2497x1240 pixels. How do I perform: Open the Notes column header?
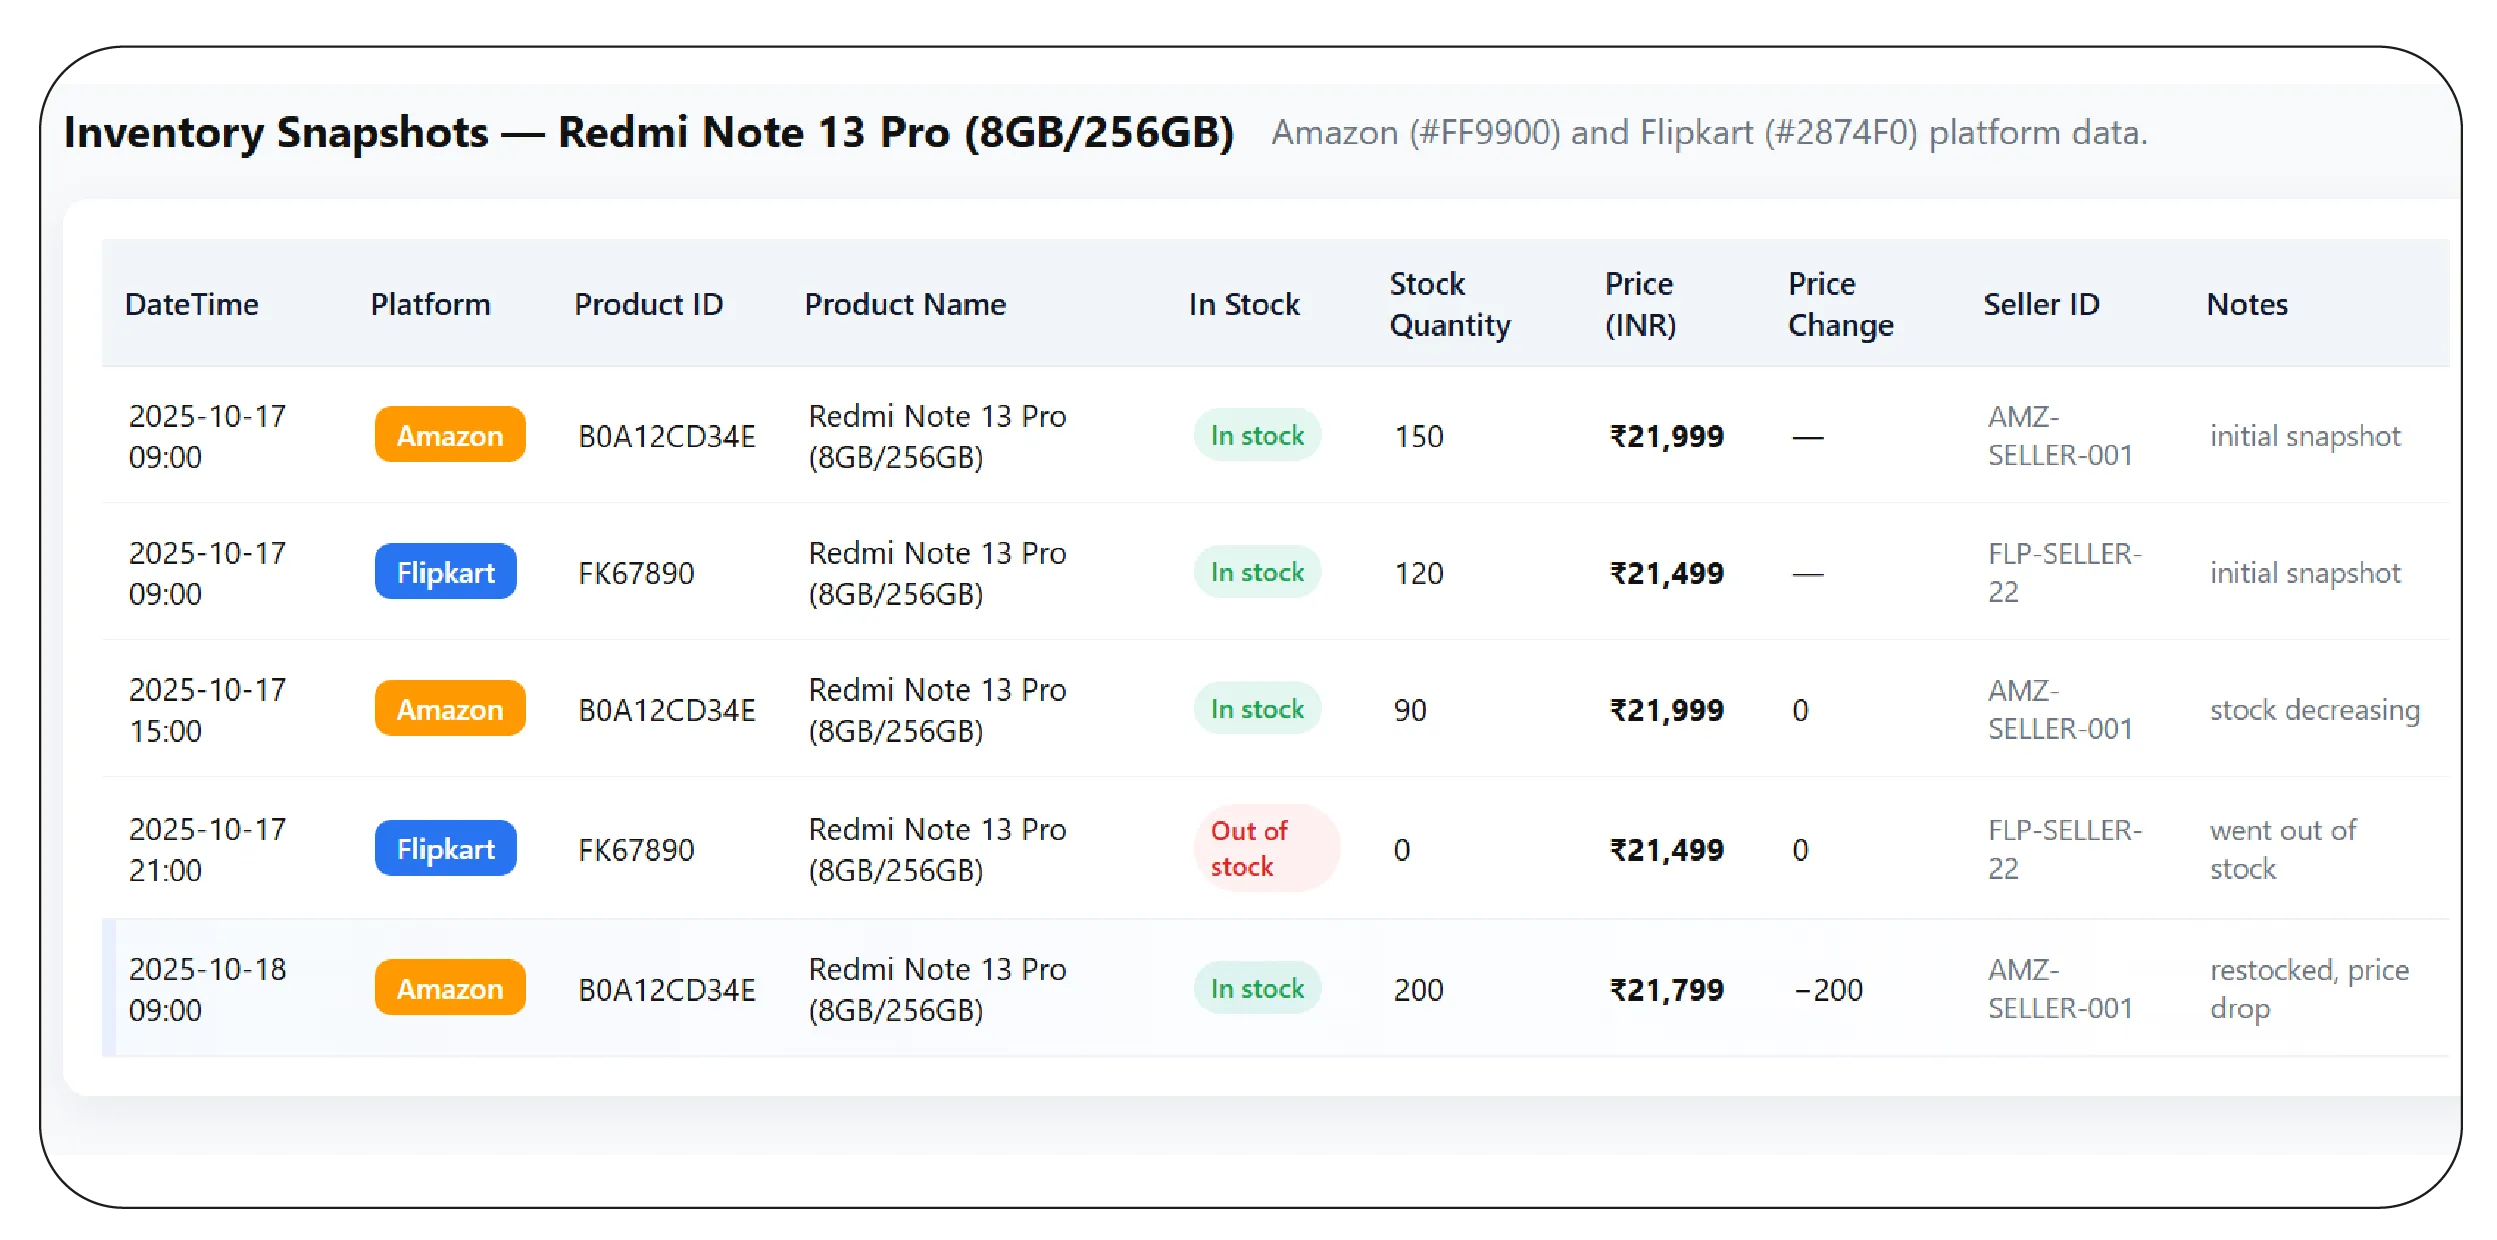click(x=2245, y=304)
